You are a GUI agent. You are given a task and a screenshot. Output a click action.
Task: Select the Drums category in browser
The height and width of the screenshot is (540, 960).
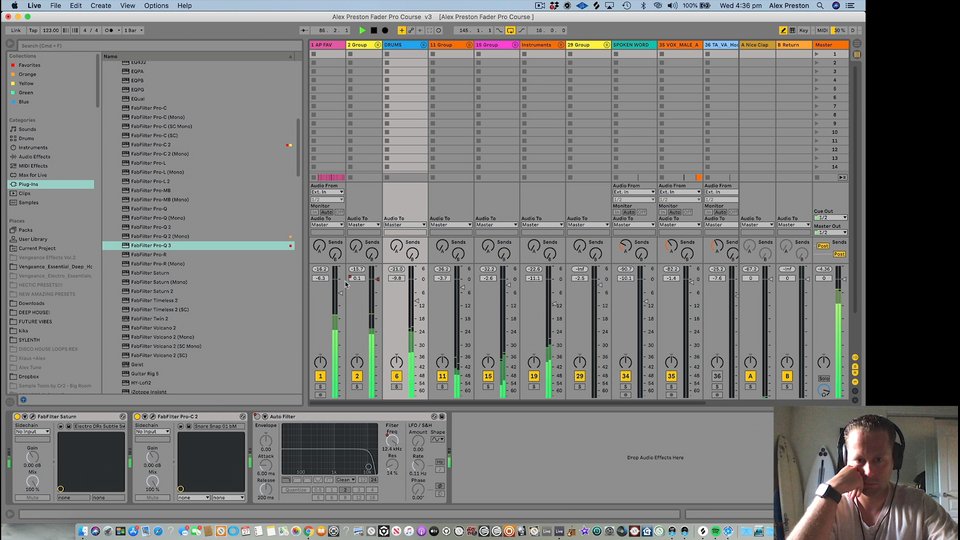point(26,138)
